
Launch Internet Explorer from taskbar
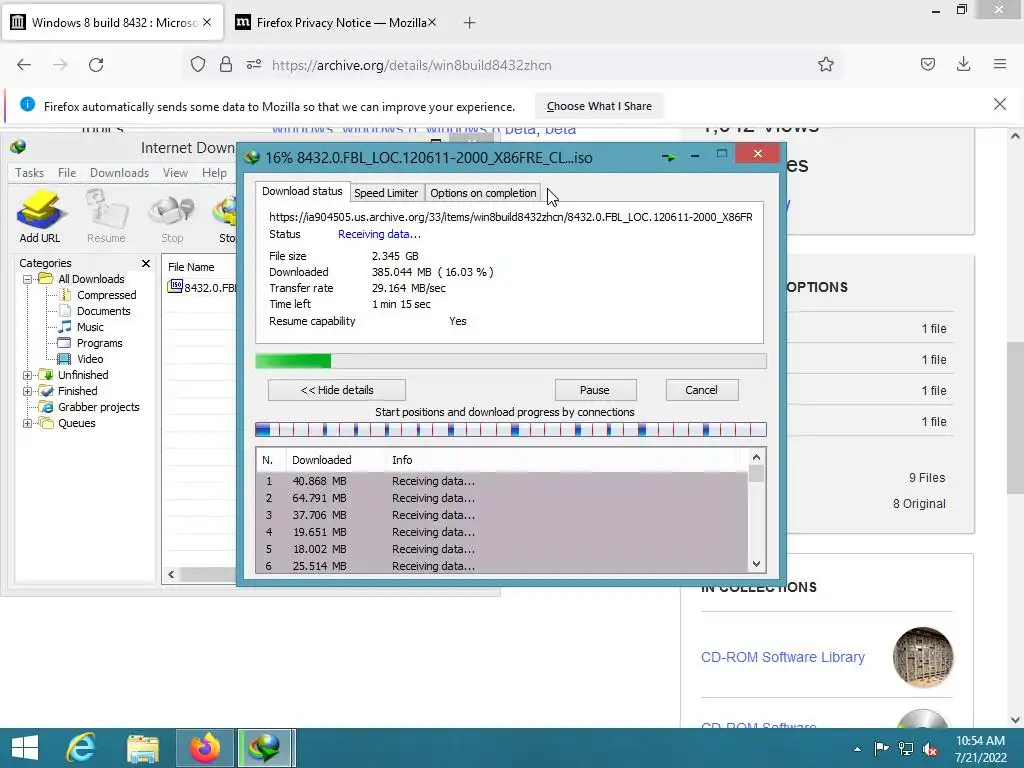(81, 748)
